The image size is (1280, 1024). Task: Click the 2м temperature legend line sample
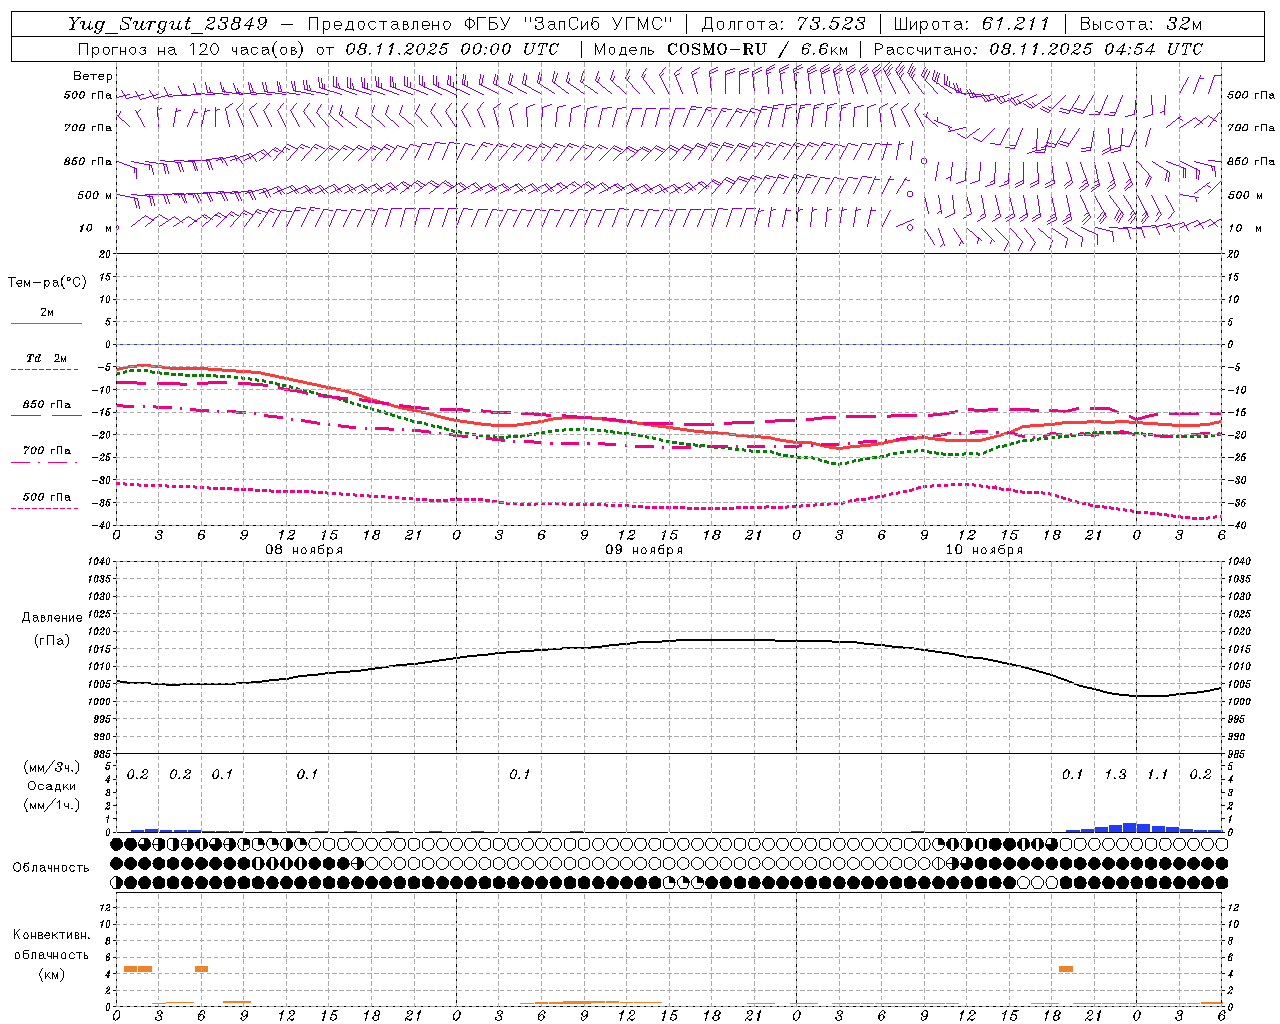coord(46,323)
